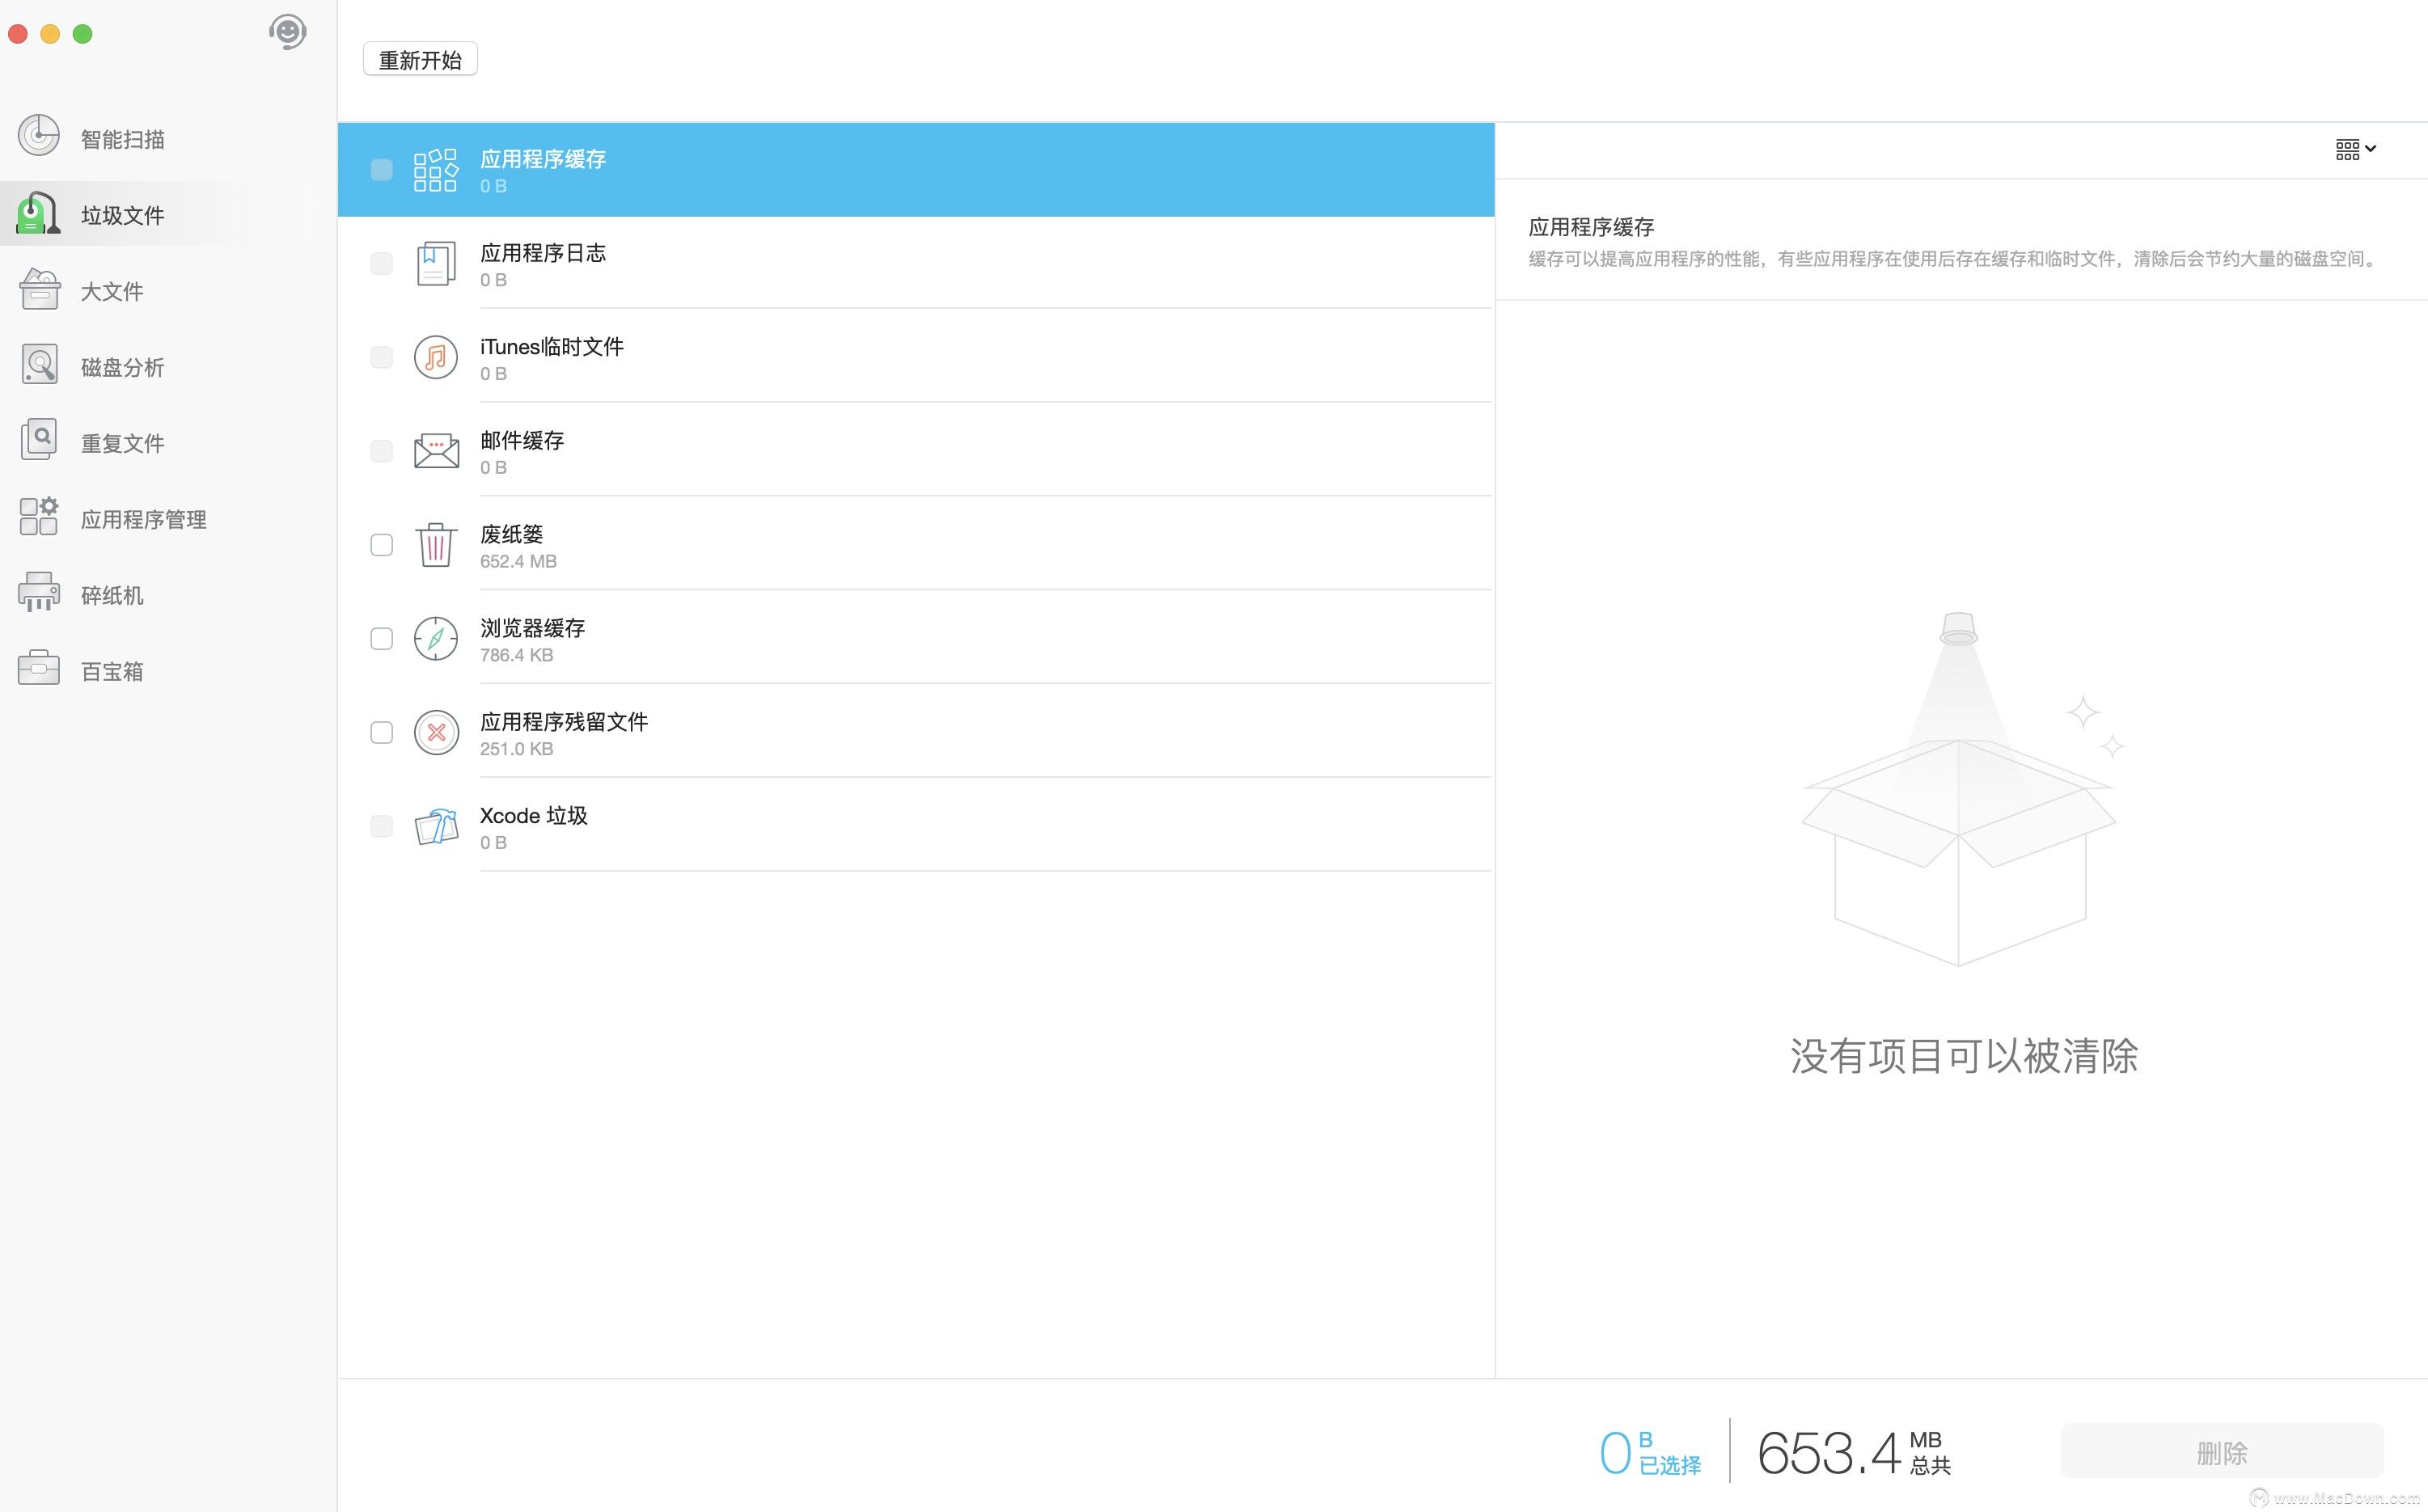Open the 邮件缓存 category row

tap(915, 451)
